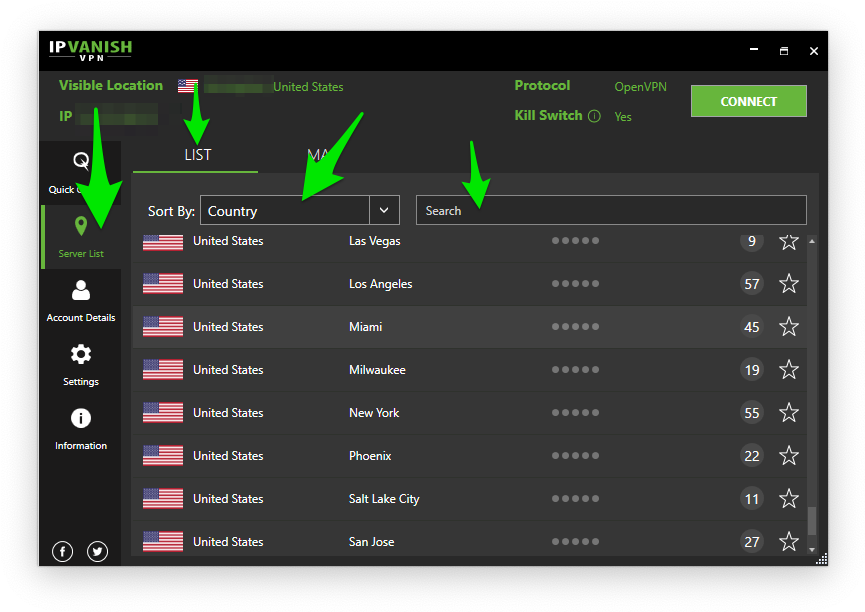The image size is (865, 612).
Task: Favorite the Las Vegas server
Action: pos(789,241)
